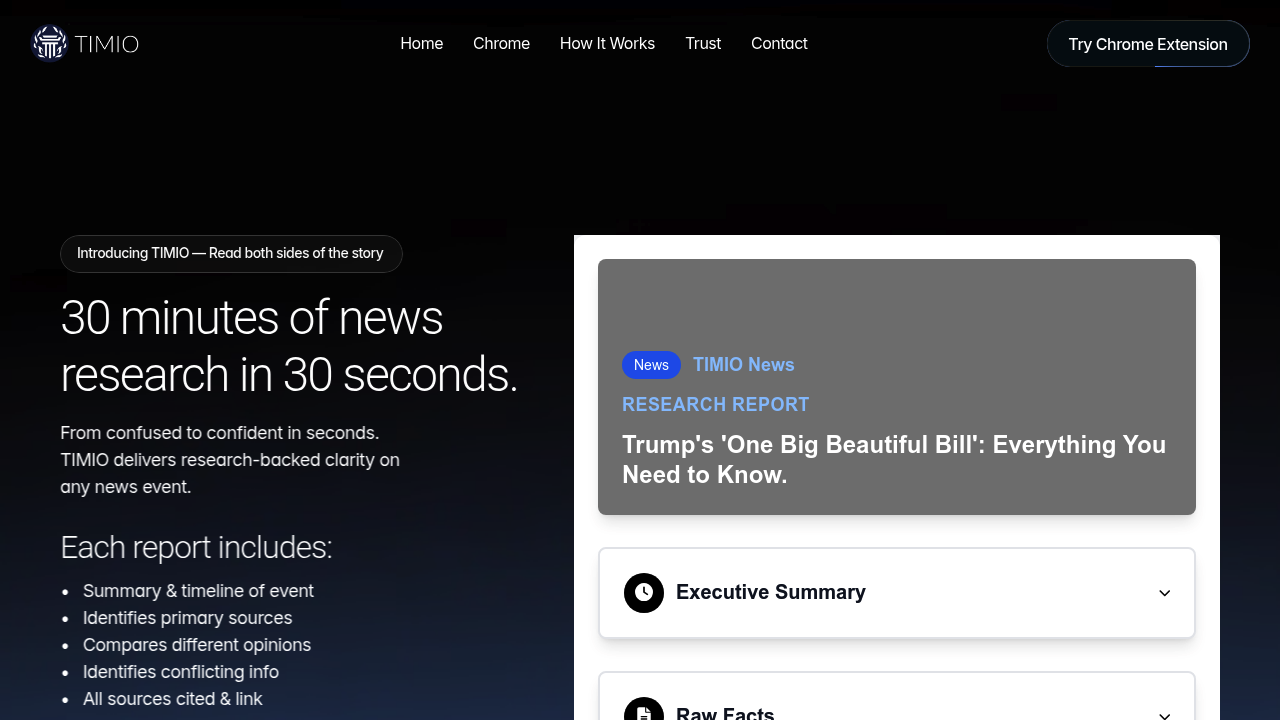
Task: Click the chevron on the Executive Summary card
Action: point(1164,593)
